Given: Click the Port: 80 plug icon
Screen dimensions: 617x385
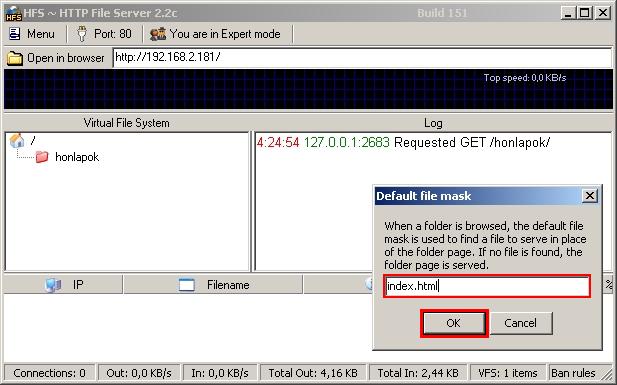Looking at the screenshot, I should [x=82, y=34].
